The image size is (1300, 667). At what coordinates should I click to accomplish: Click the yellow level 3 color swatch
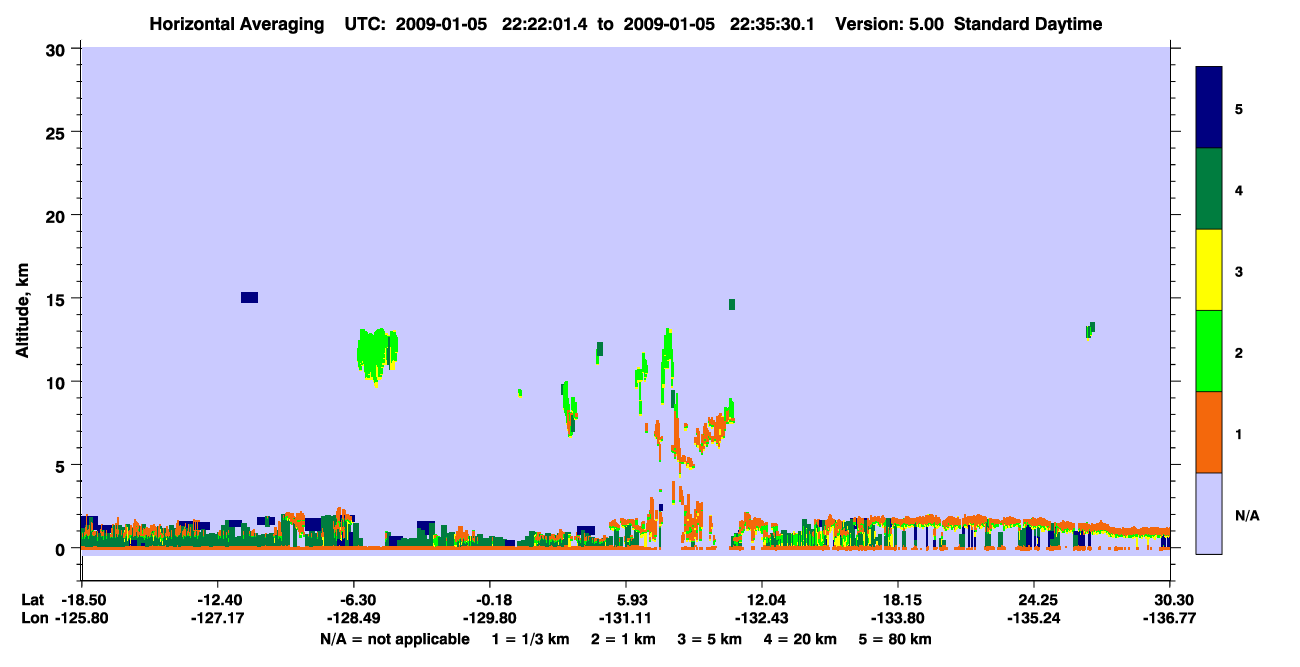point(1209,270)
